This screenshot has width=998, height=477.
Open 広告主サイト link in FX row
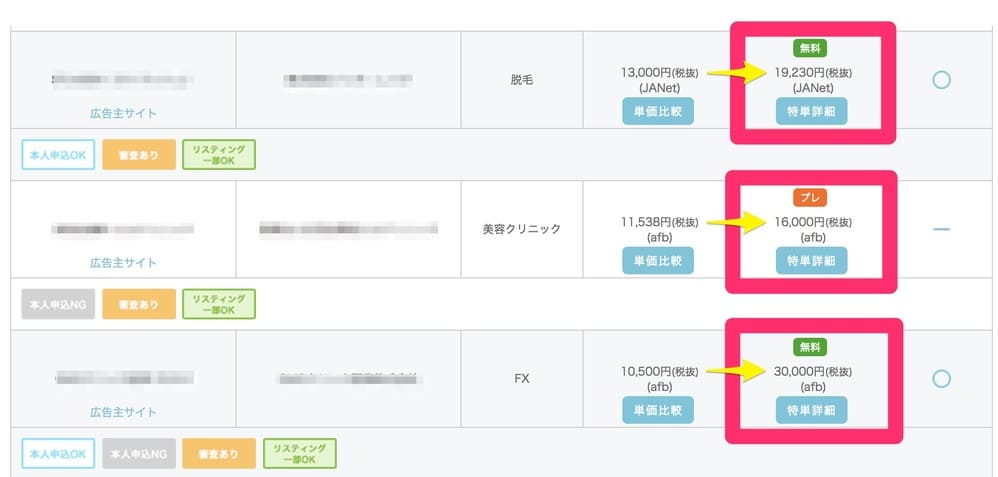pos(123,412)
